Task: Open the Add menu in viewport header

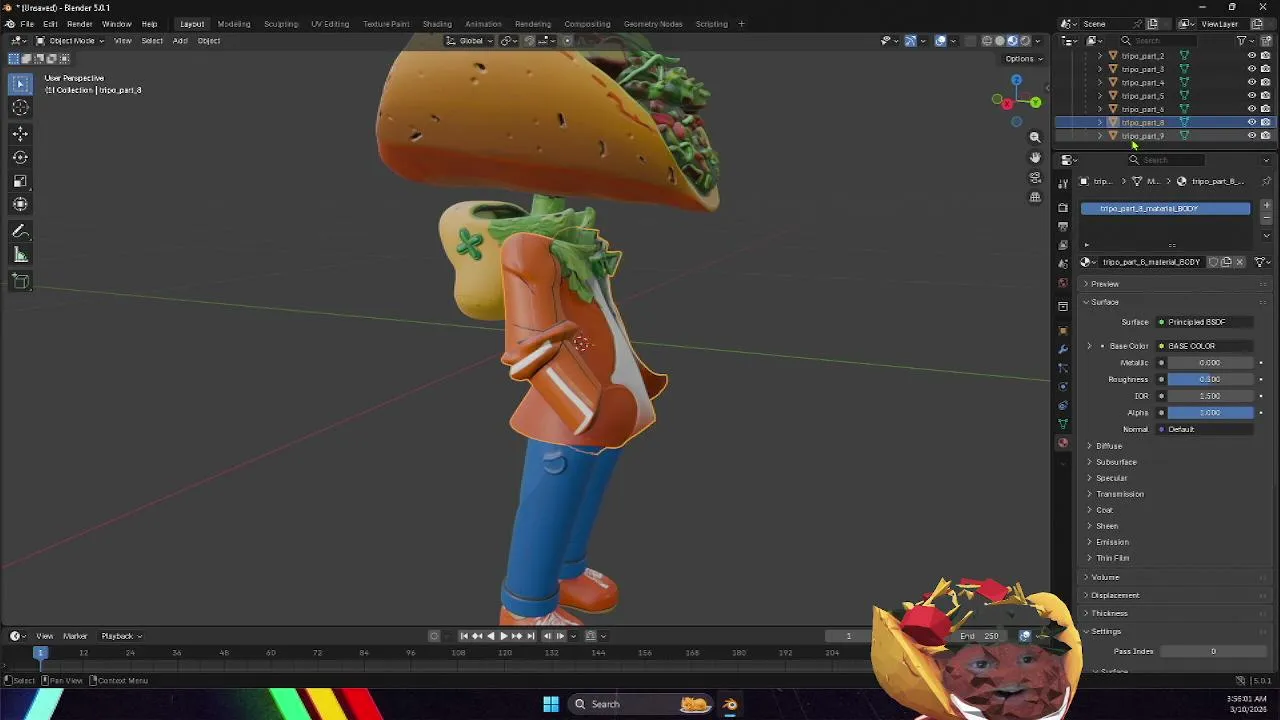Action: pos(180,41)
